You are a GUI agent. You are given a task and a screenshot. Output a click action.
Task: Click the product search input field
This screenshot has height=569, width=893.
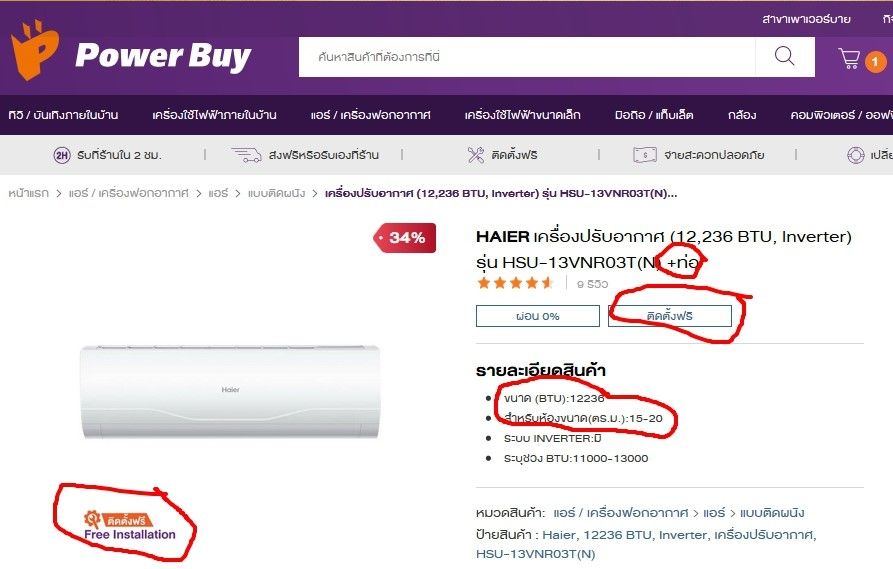[x=527, y=57]
